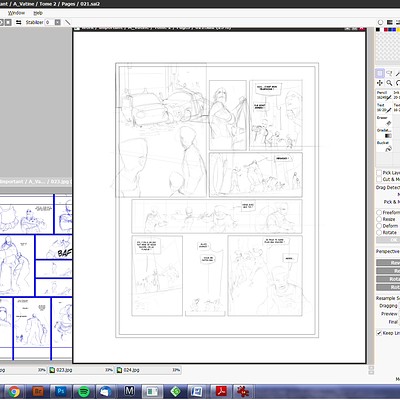This screenshot has height=400, width=400.
Task: Open Photoshop from the taskbar
Action: pos(61,391)
